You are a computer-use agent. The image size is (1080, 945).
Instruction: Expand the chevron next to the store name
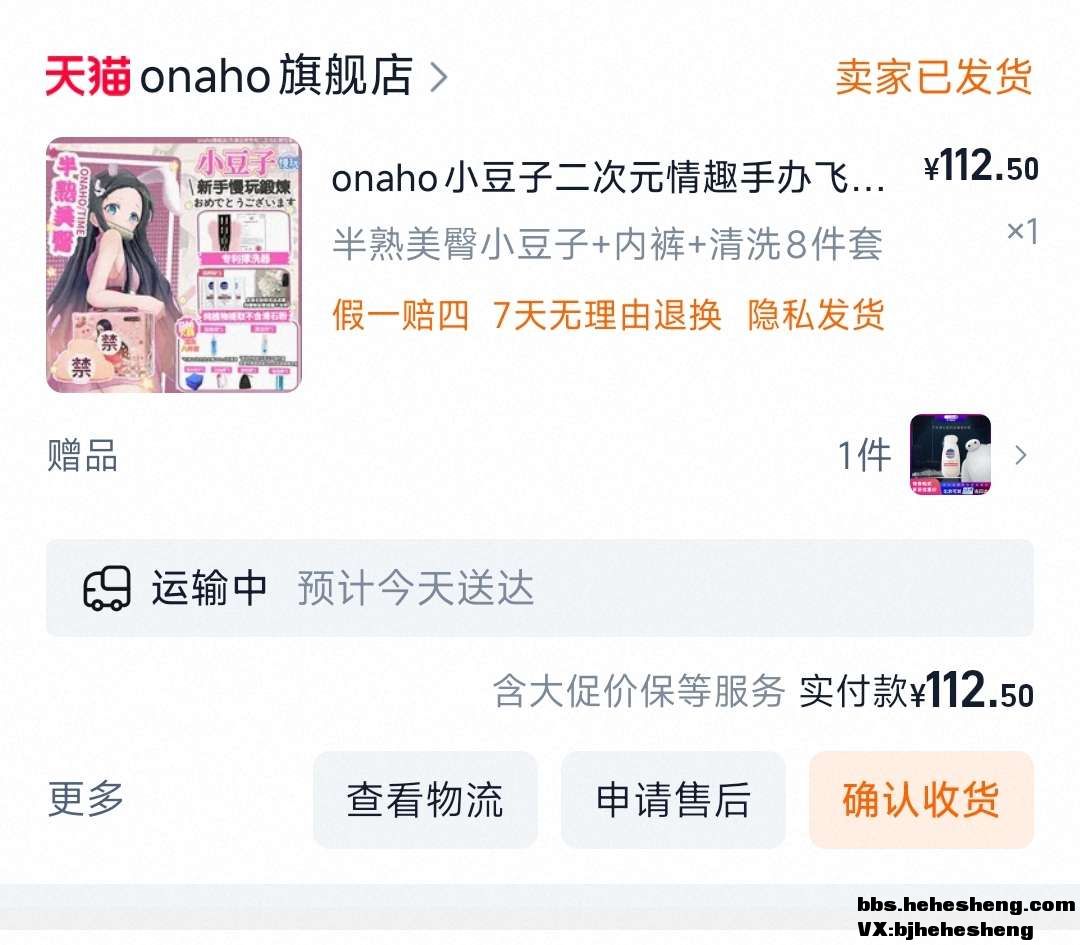click(x=439, y=76)
